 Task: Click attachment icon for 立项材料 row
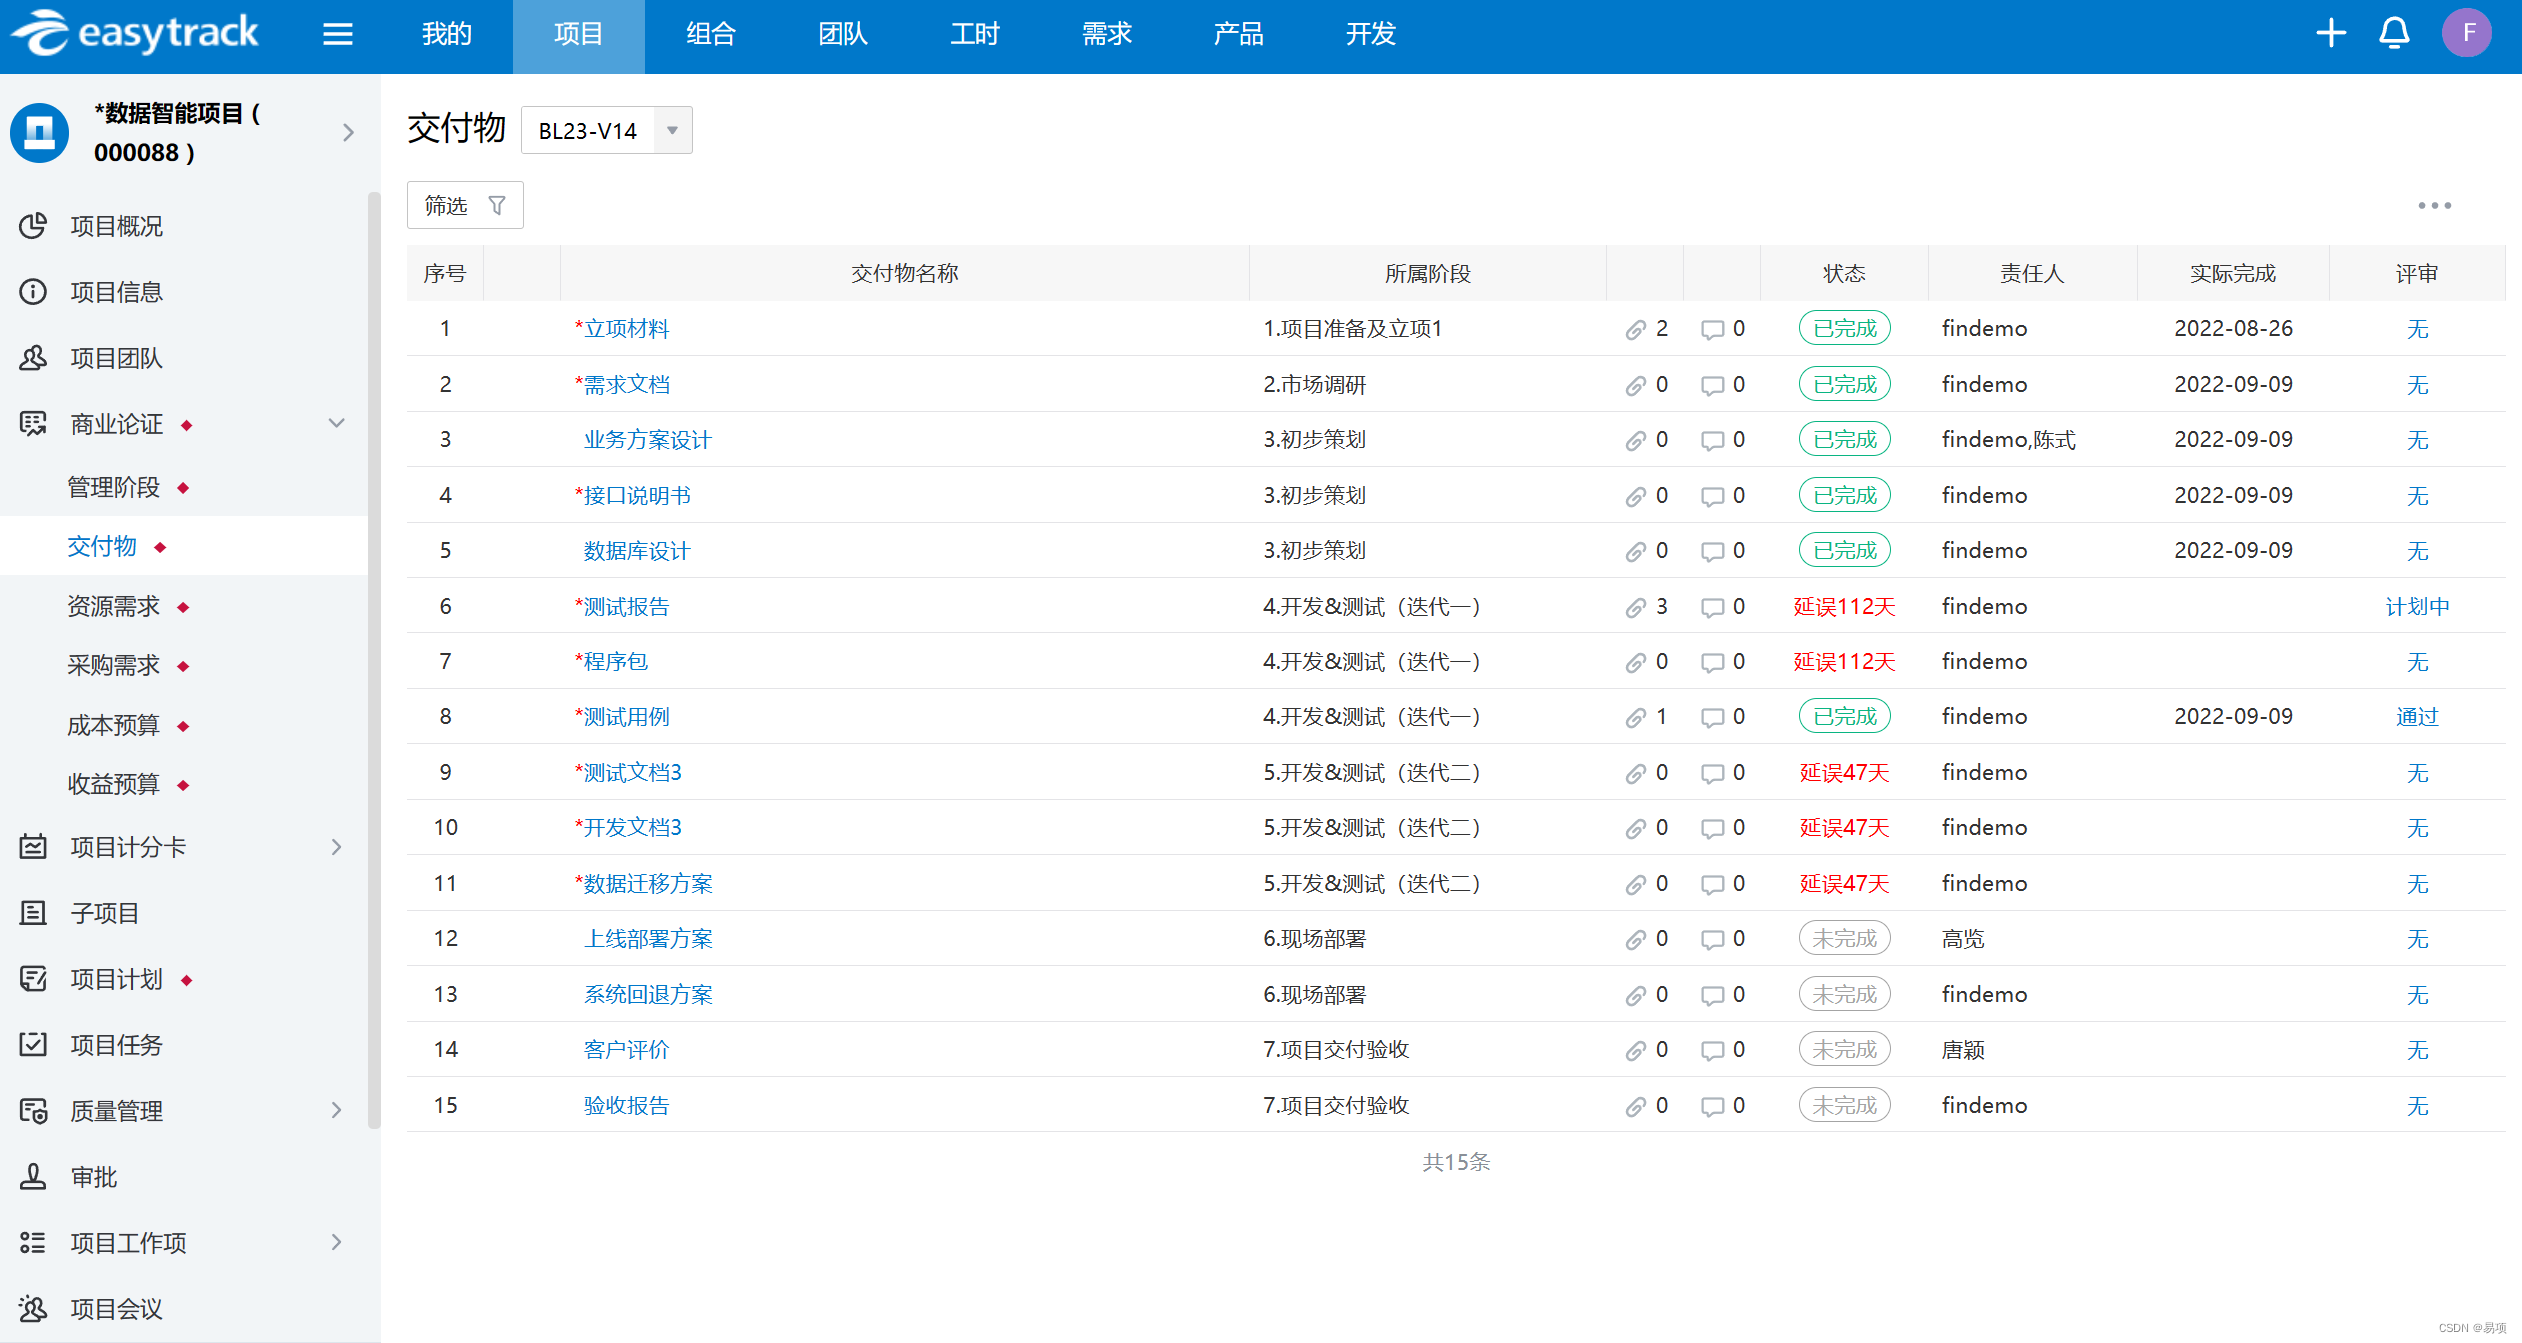(x=1635, y=329)
